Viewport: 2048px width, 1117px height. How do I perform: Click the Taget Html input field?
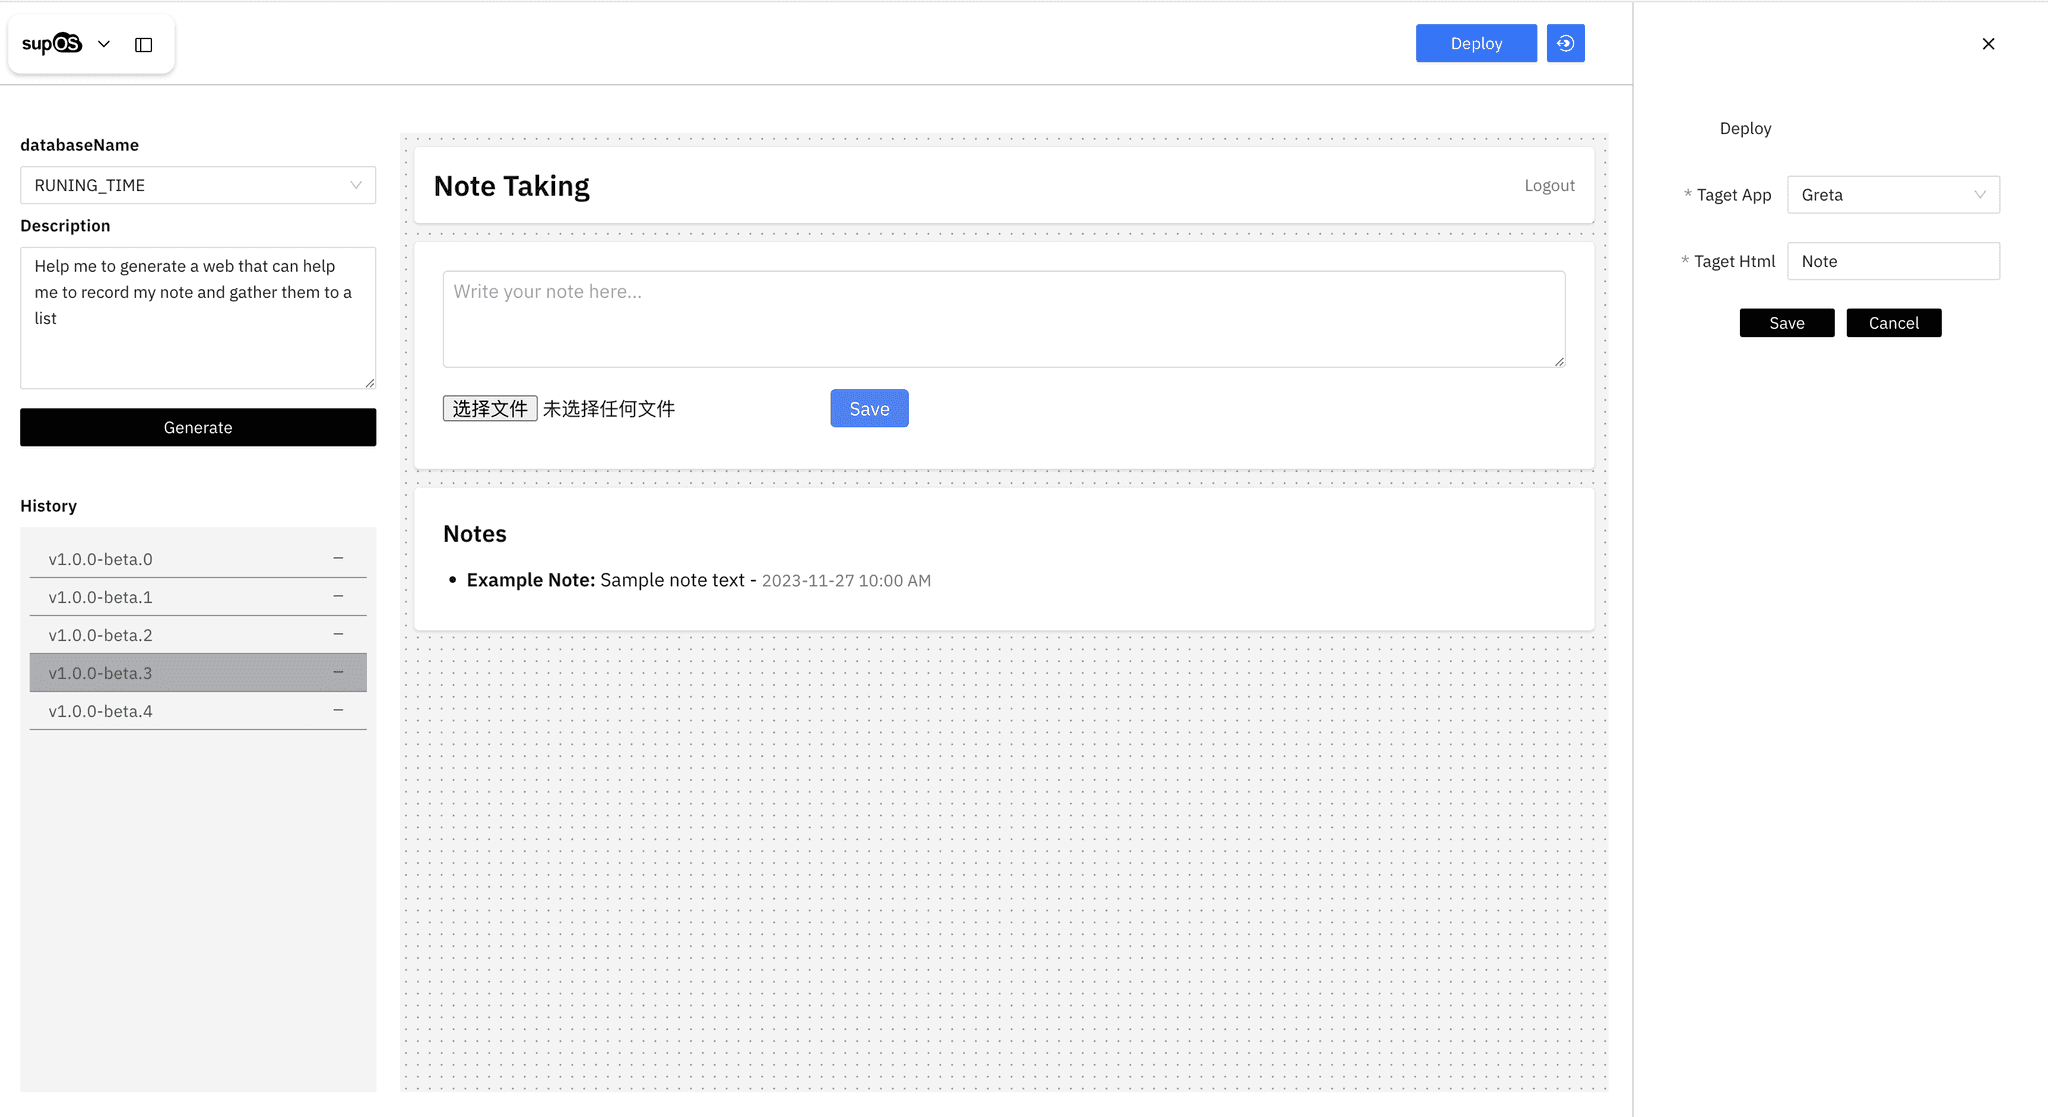coord(1893,261)
